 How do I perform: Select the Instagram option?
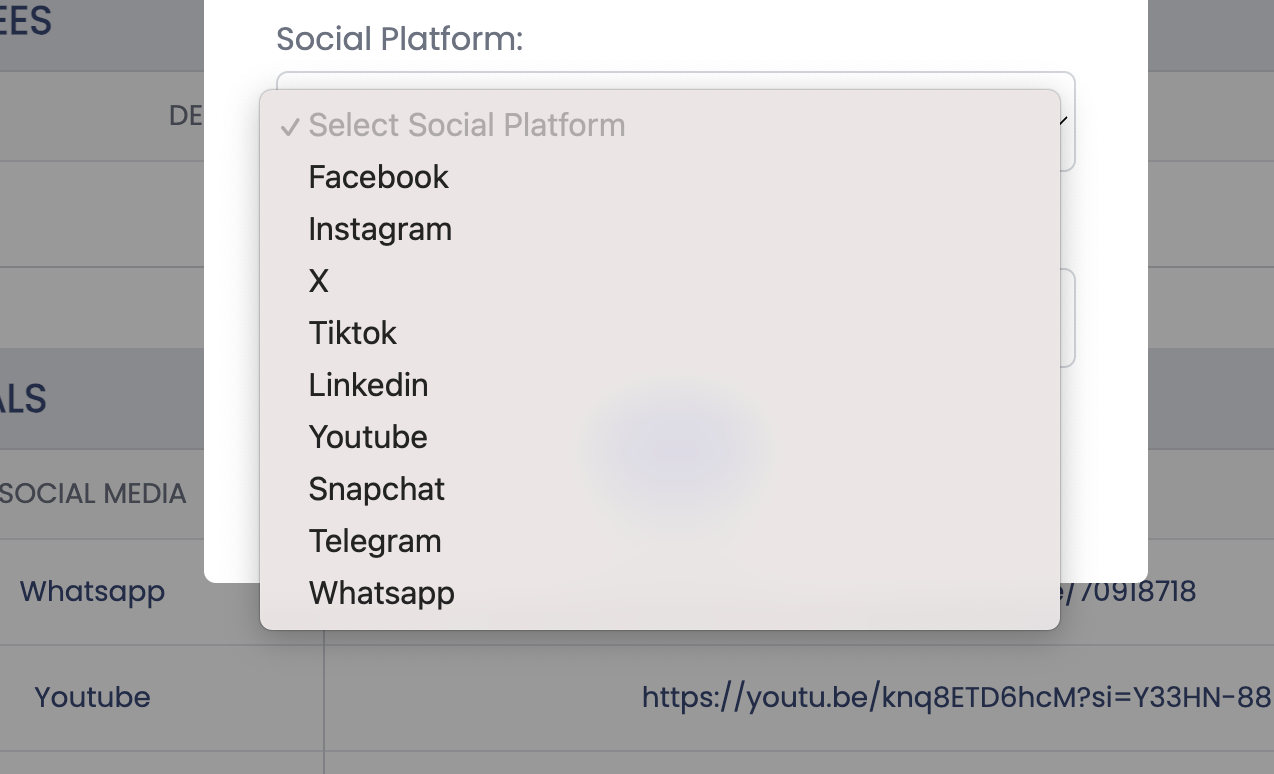click(x=380, y=229)
